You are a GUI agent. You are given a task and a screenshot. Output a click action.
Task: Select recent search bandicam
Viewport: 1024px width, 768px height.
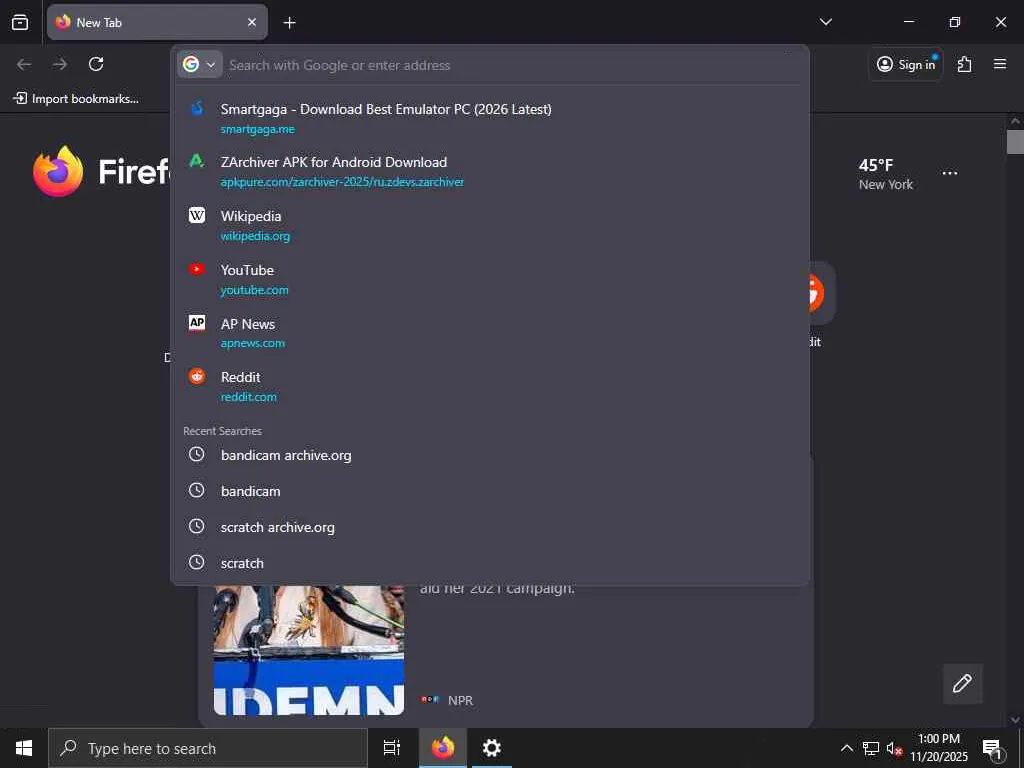pyautogui.click(x=490, y=491)
